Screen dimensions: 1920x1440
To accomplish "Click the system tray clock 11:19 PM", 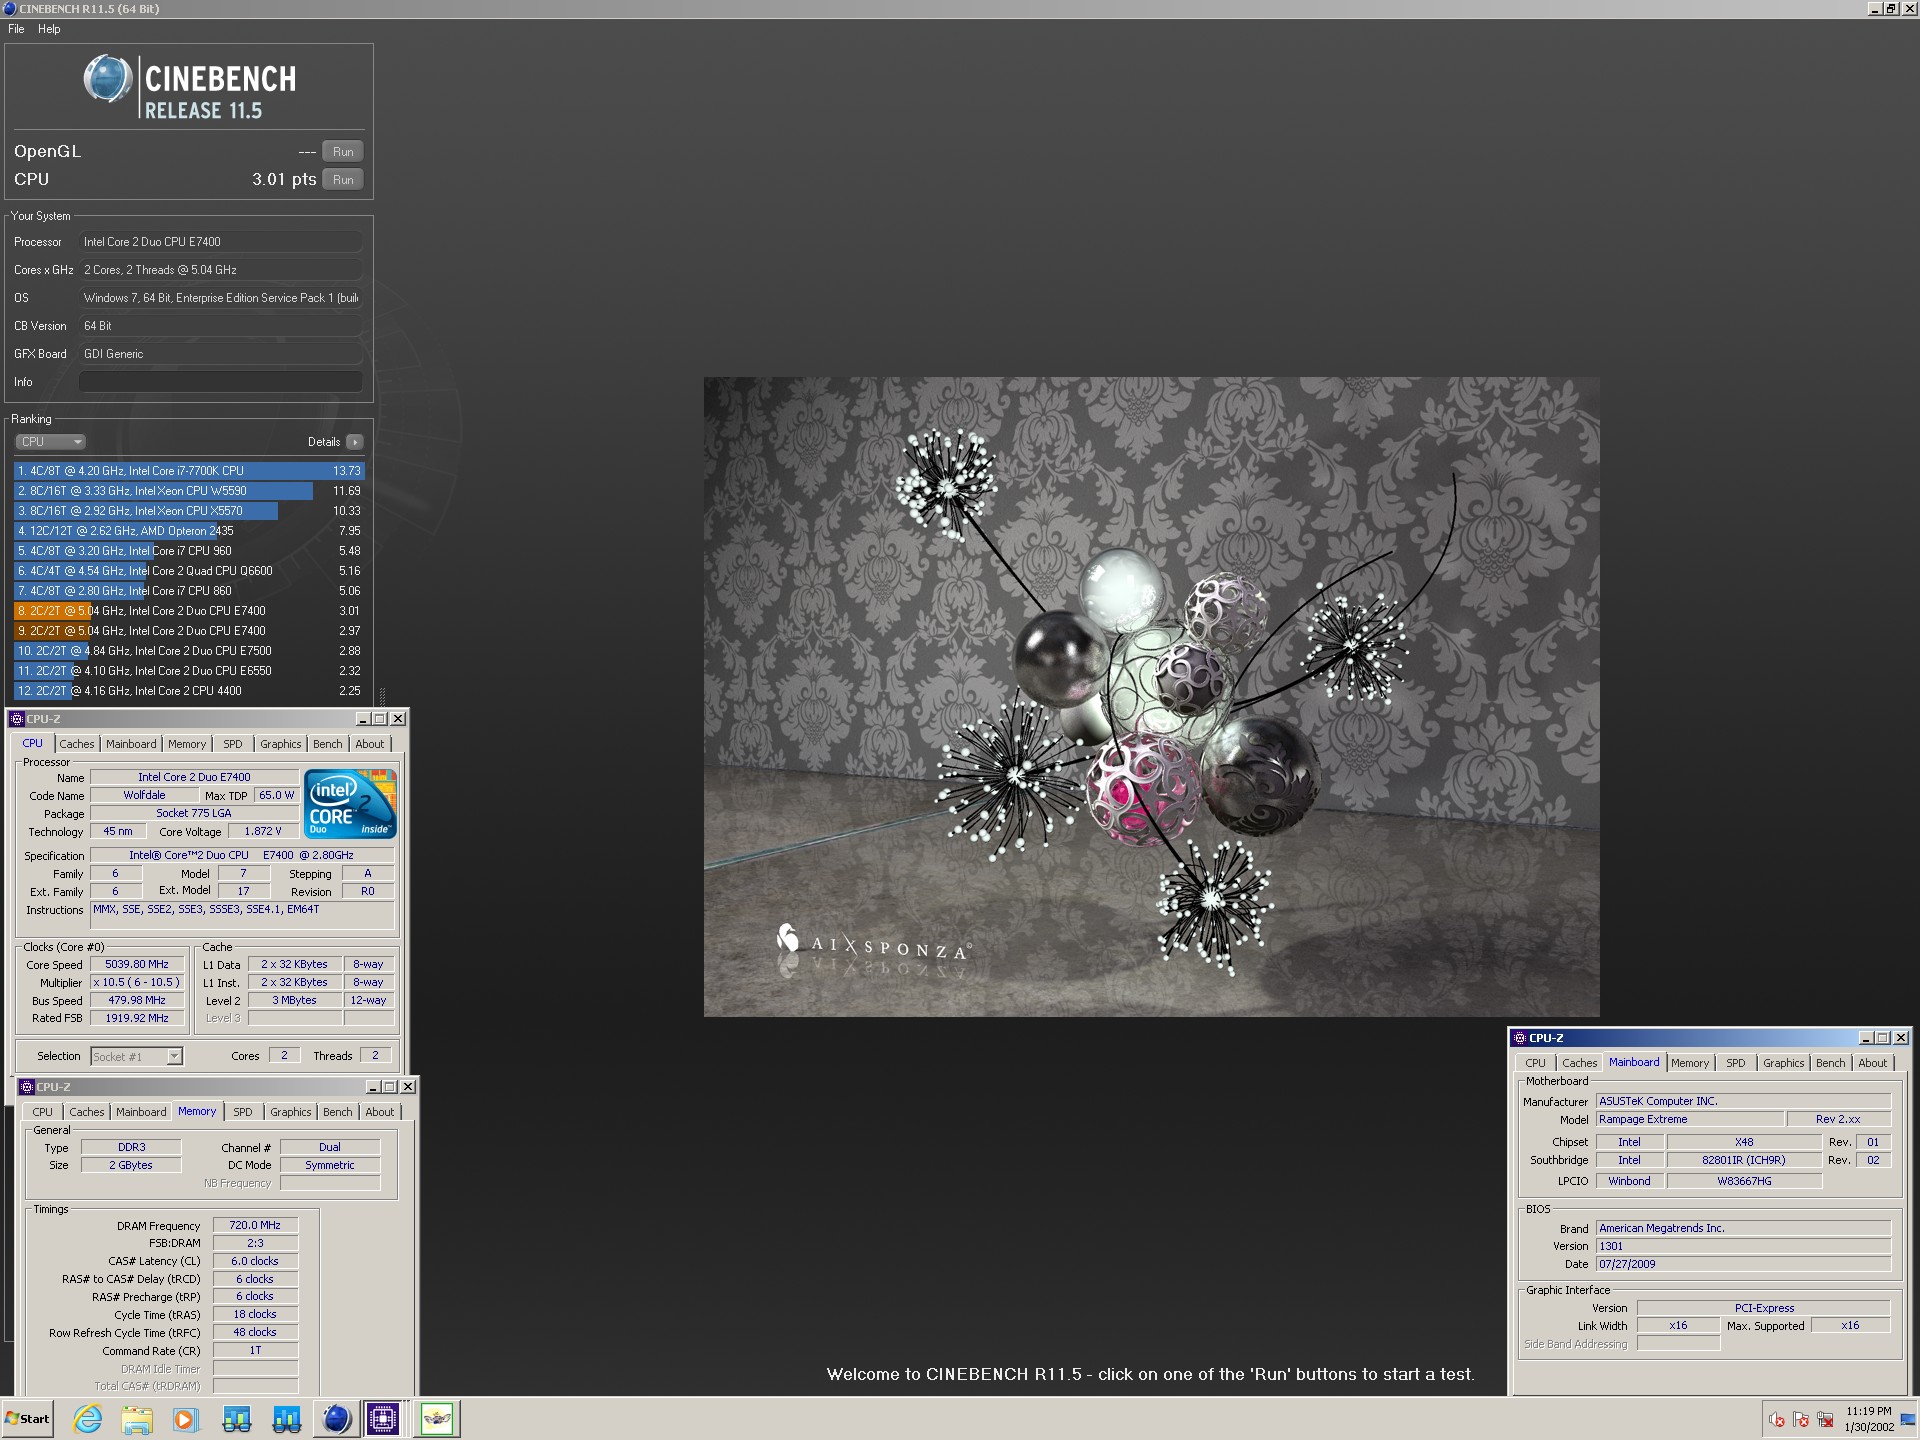I will point(1869,1411).
